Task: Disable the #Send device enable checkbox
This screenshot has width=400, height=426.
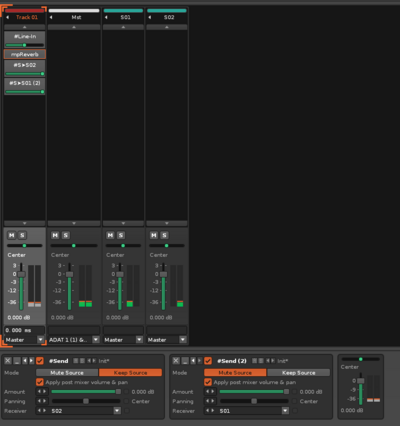Action: pyautogui.click(x=40, y=361)
